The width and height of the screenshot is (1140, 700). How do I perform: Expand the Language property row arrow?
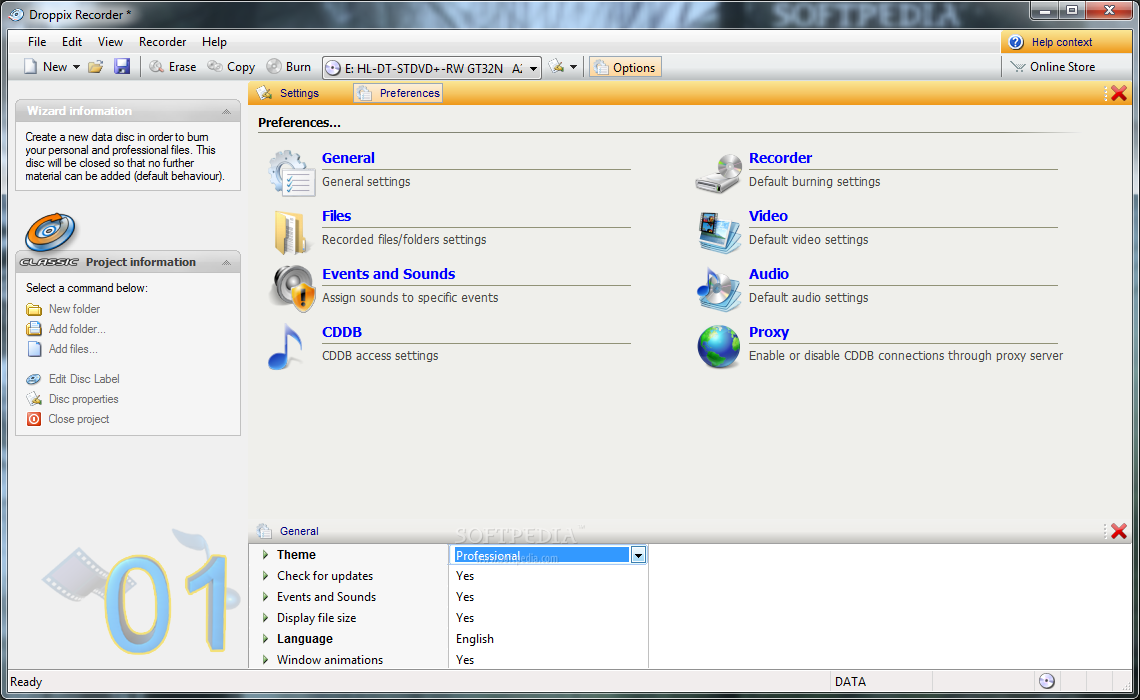tap(265, 639)
